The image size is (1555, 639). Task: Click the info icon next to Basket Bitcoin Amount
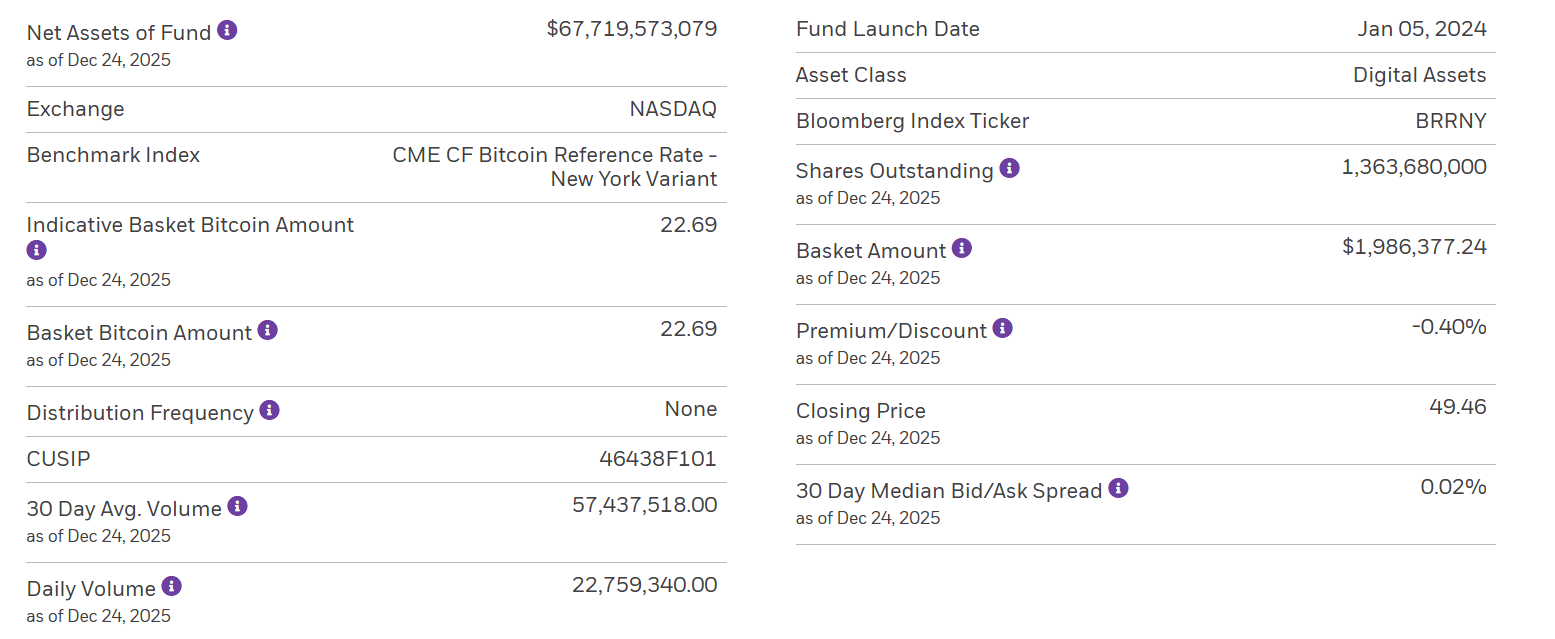click(267, 330)
